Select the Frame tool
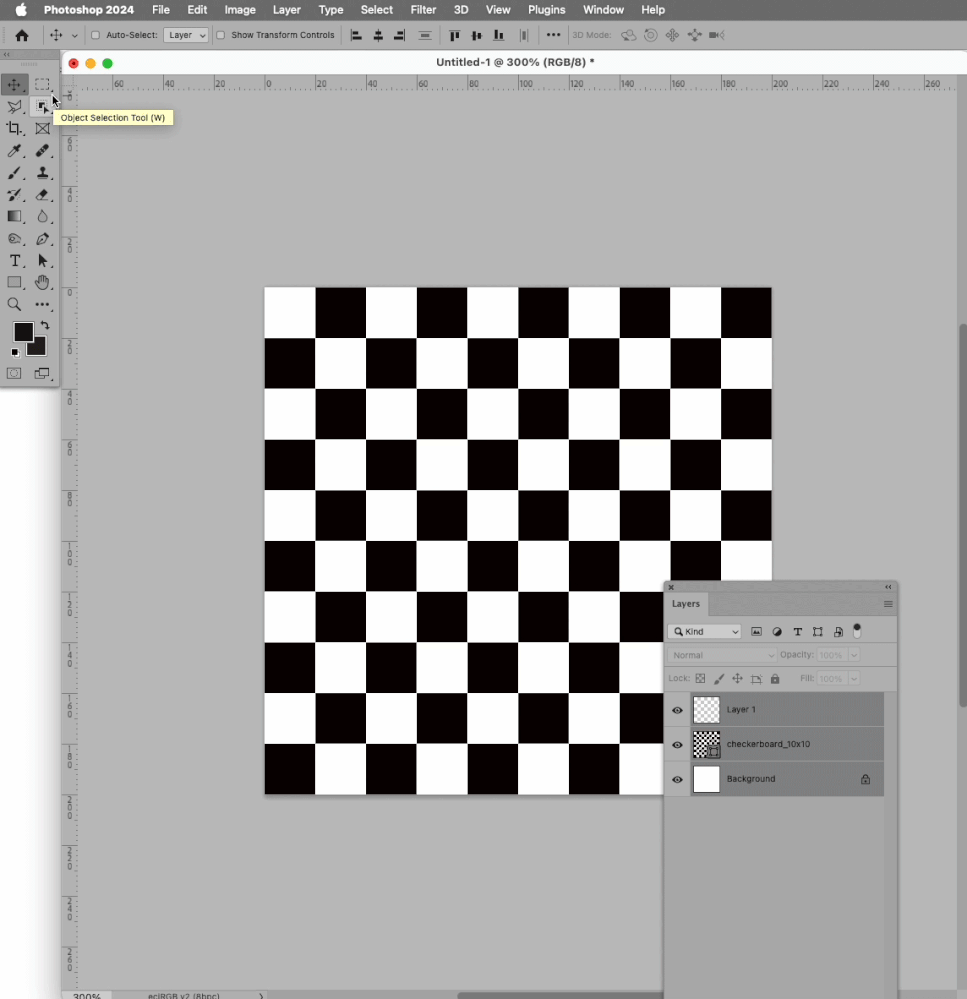 pyautogui.click(x=42, y=129)
